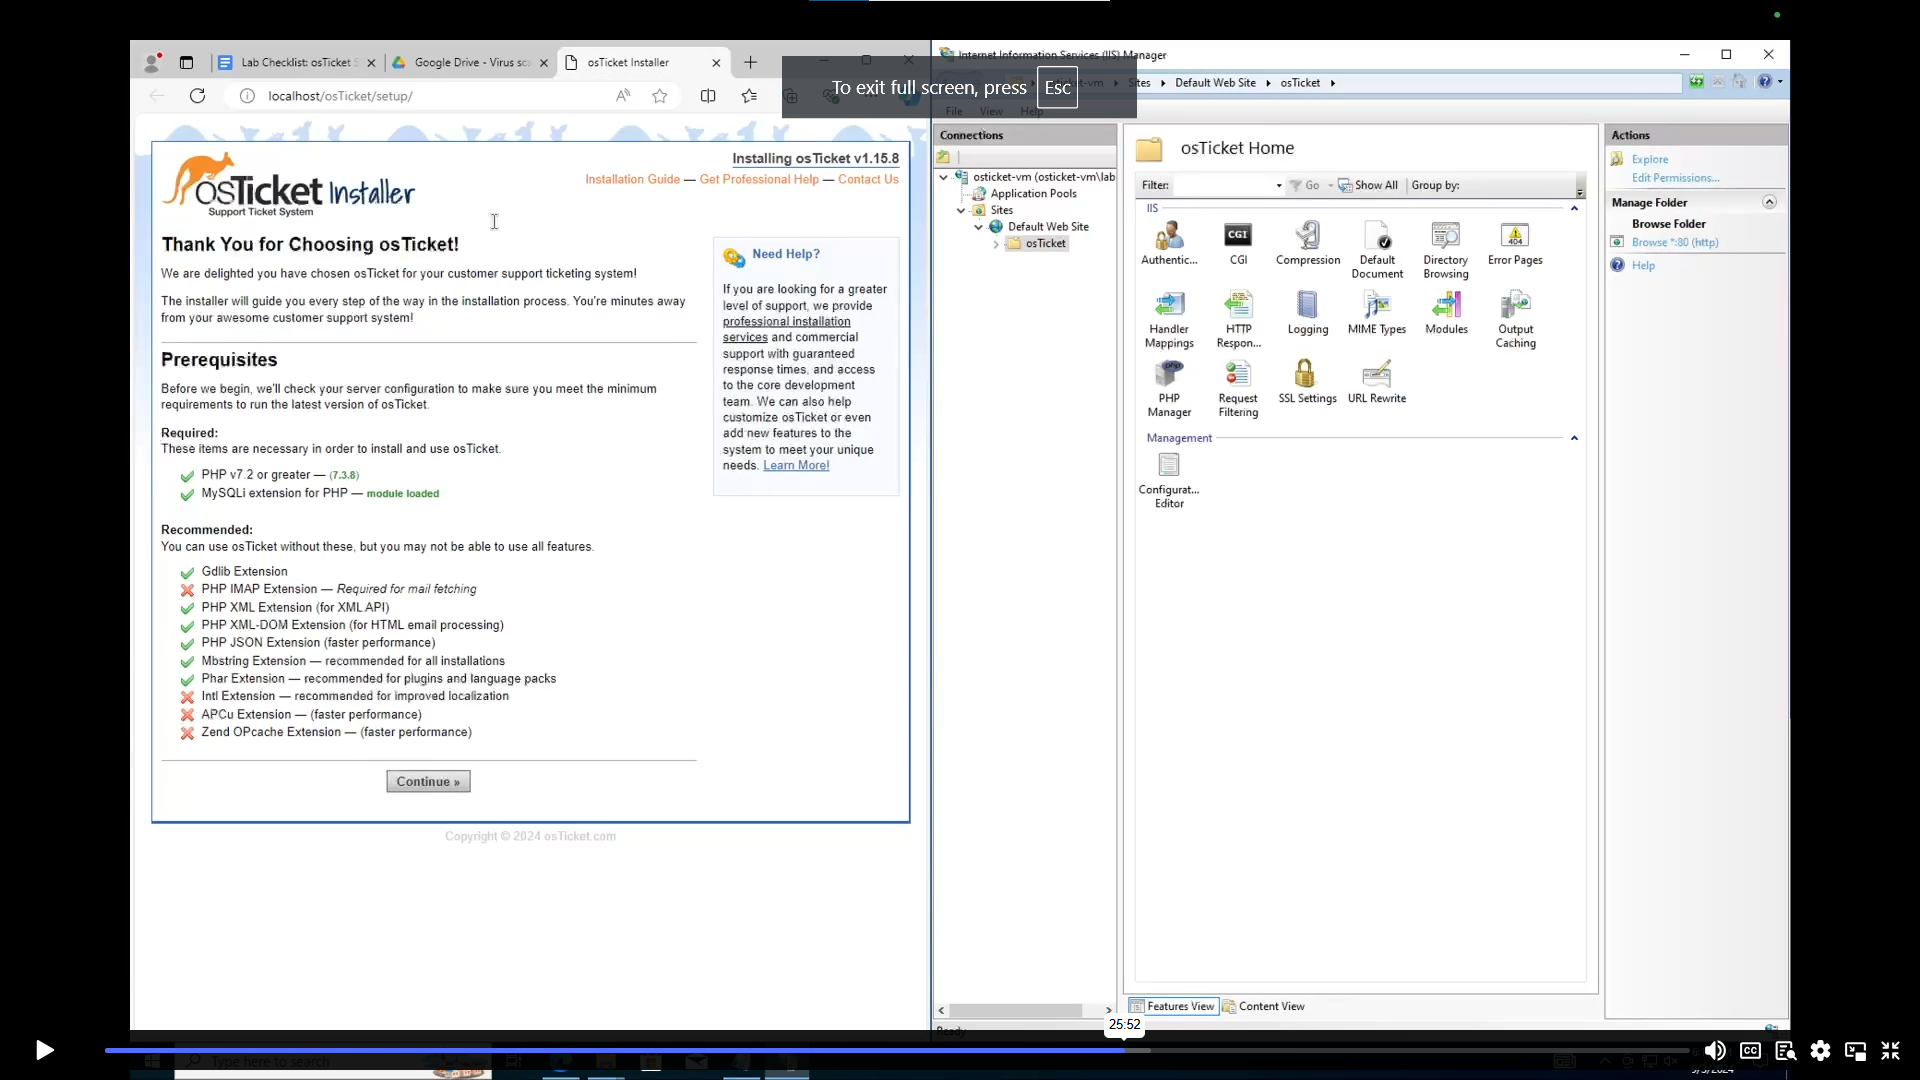Click the play button on the video
Viewport: 1920px width, 1080px height.
pos(44,1050)
